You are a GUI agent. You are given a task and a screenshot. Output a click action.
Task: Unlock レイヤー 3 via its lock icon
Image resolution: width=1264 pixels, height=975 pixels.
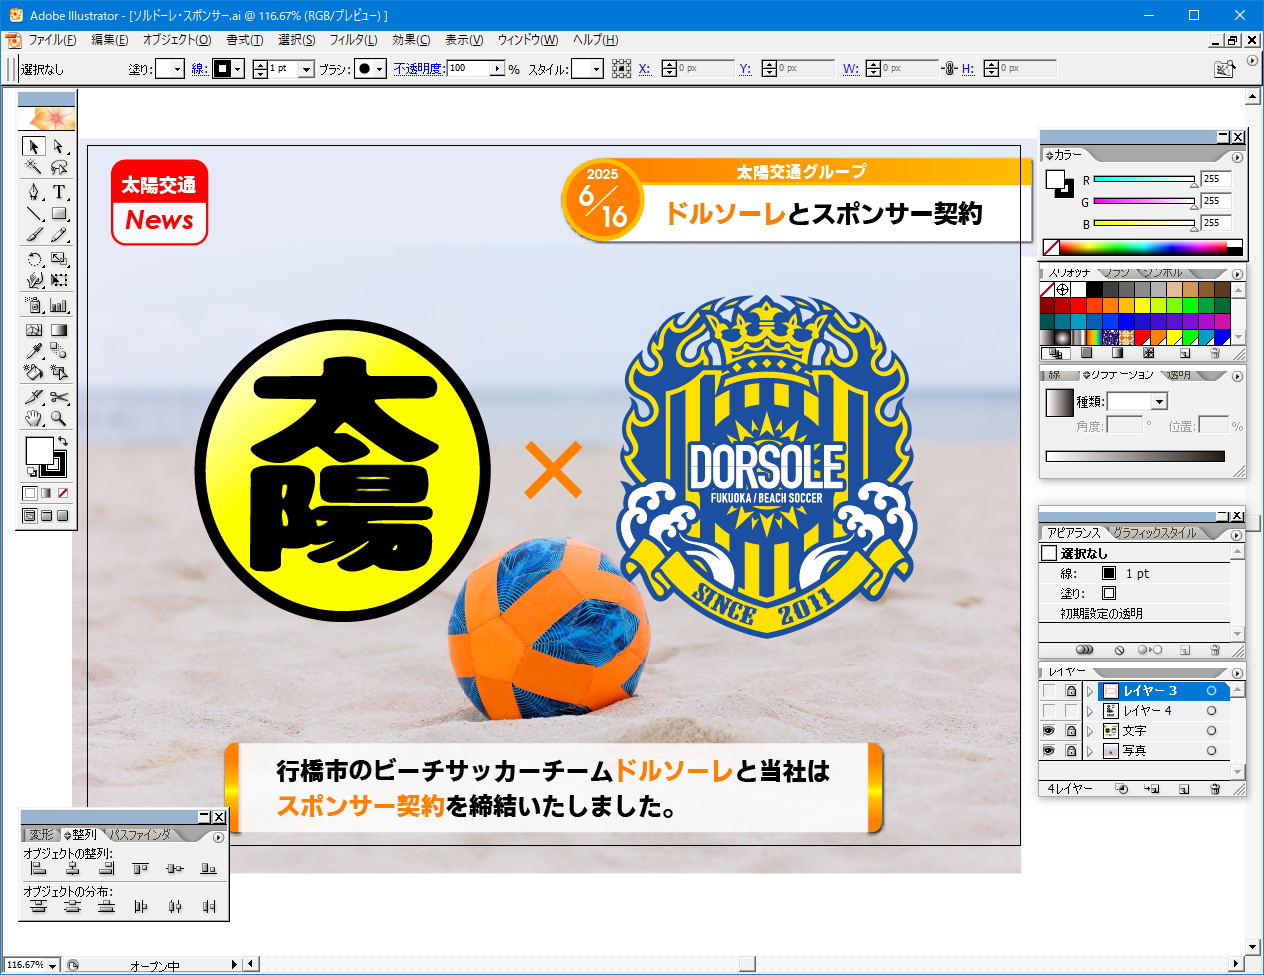[x=1071, y=691]
